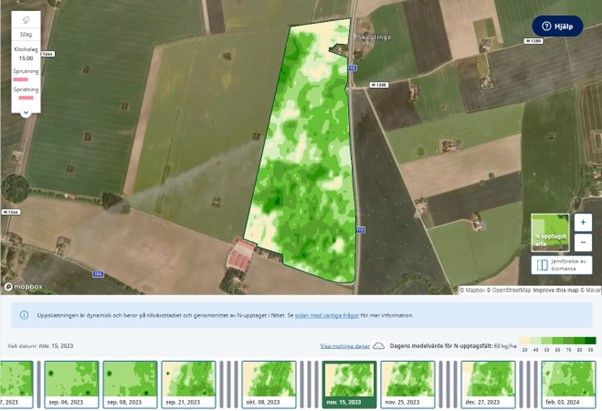Select the sep. 21, 2023 image
602x411 pixels.
(188, 382)
